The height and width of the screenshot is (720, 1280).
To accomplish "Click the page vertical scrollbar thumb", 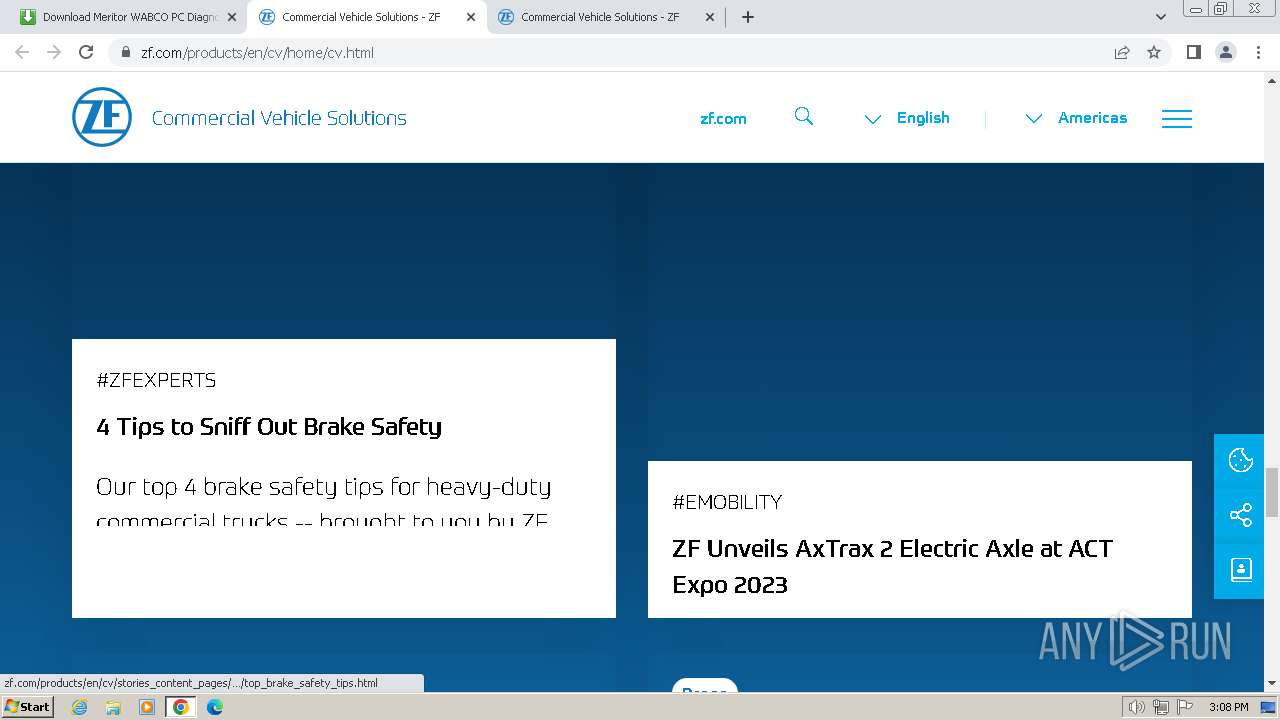I will (x=1272, y=492).
